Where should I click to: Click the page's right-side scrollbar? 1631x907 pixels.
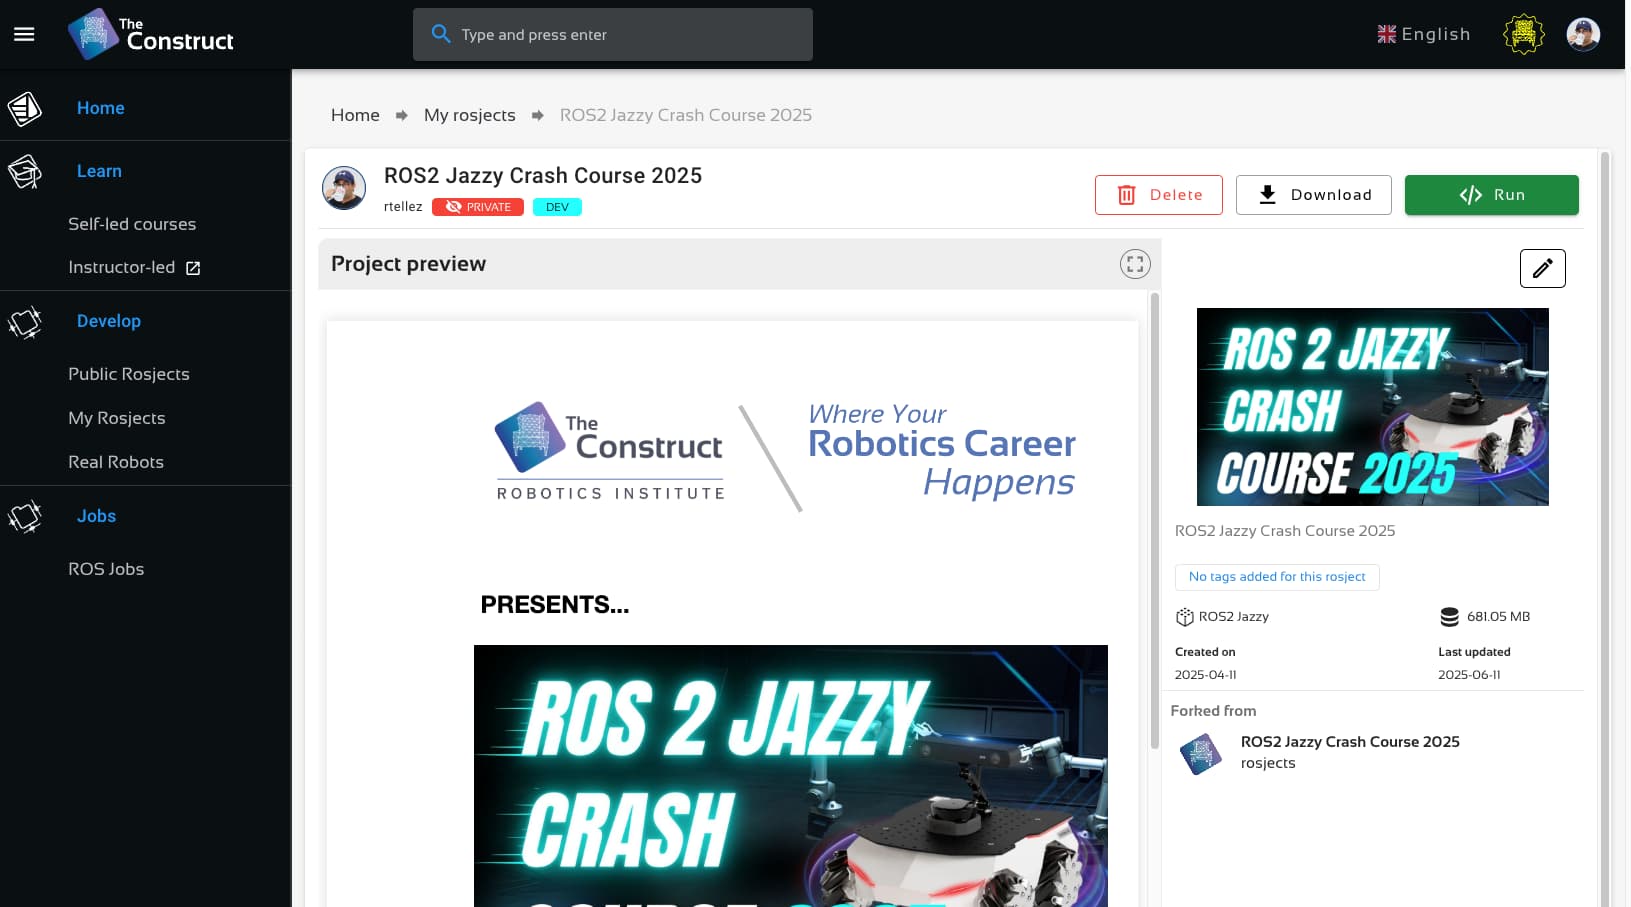click(x=1605, y=528)
